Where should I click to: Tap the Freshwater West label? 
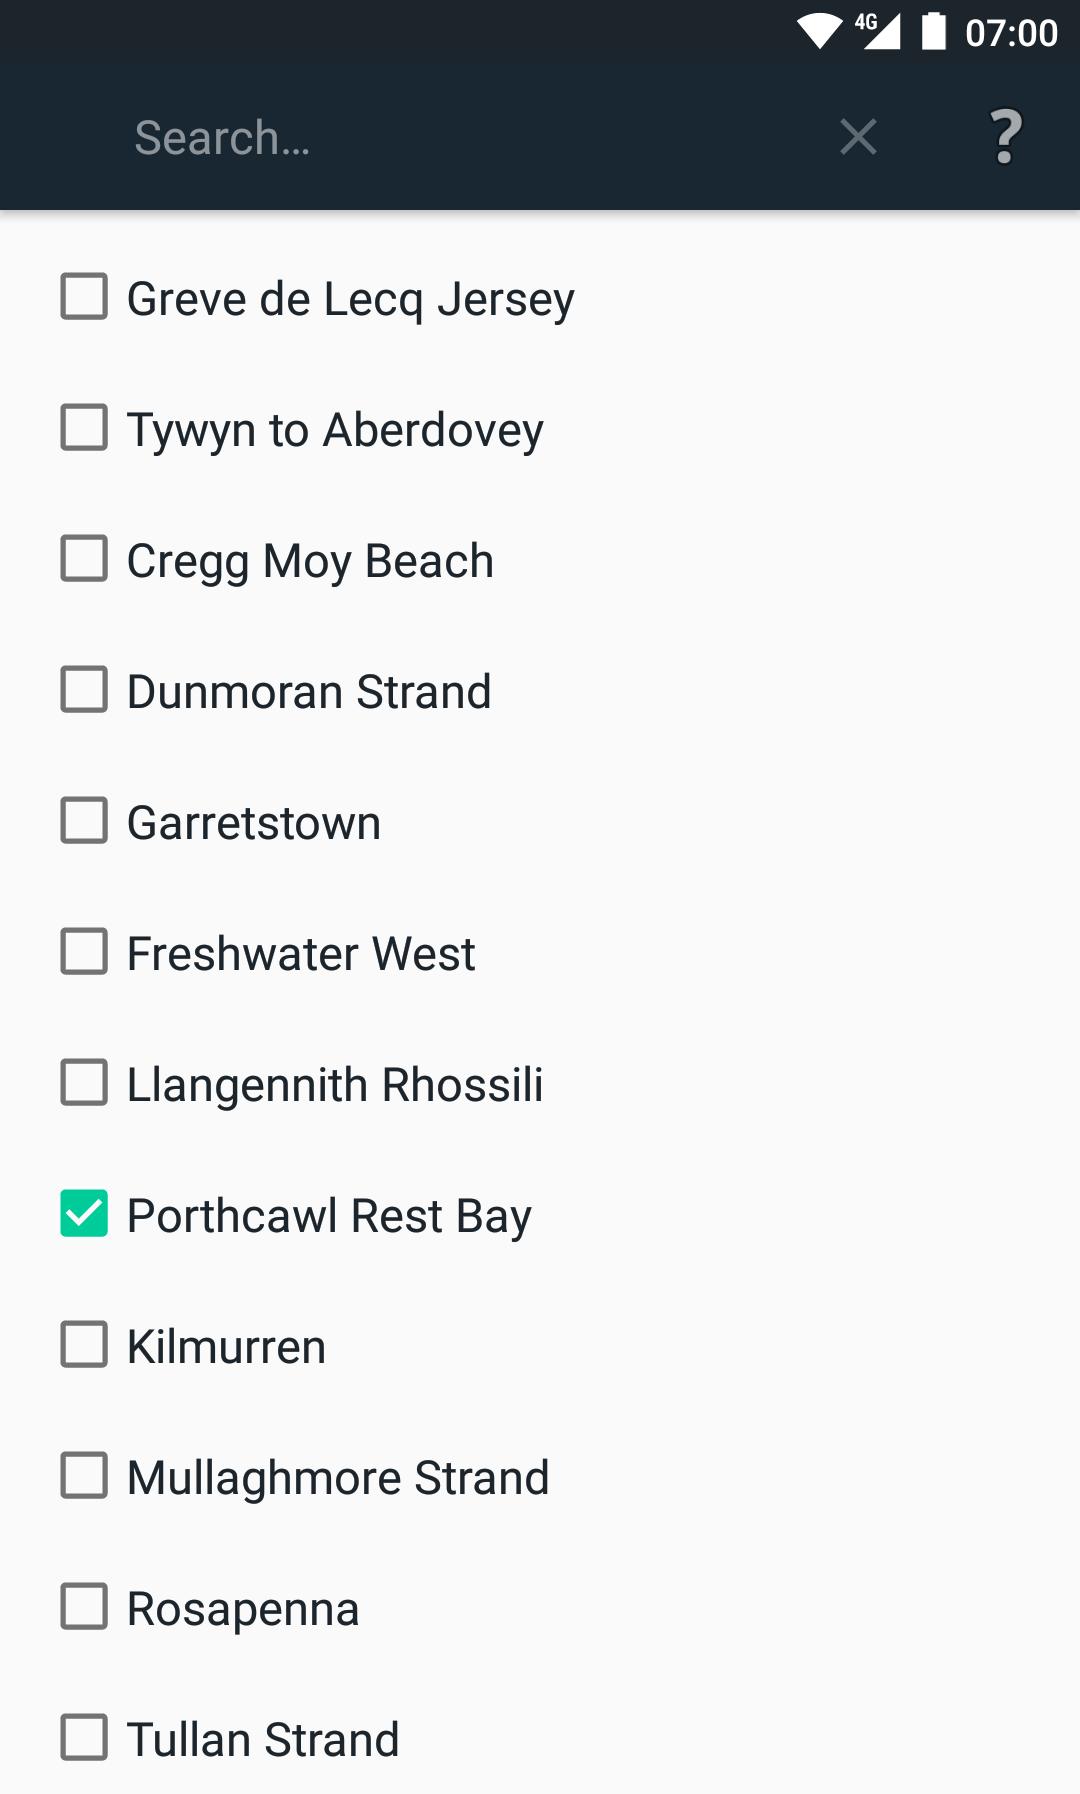tap(301, 953)
